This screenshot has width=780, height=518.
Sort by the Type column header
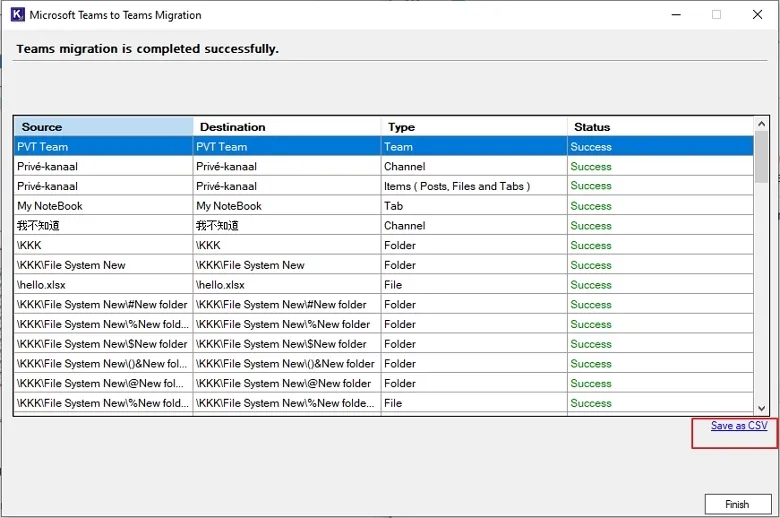click(x=474, y=127)
